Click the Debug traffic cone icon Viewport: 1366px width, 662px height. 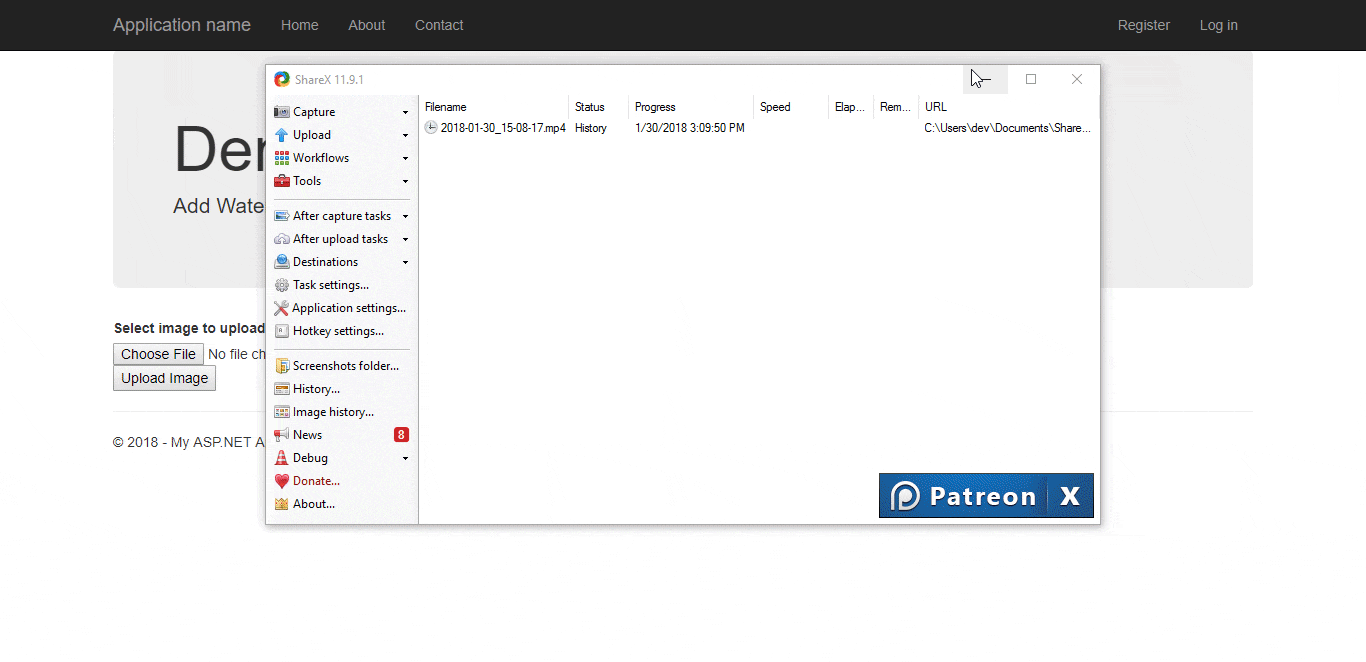point(282,458)
